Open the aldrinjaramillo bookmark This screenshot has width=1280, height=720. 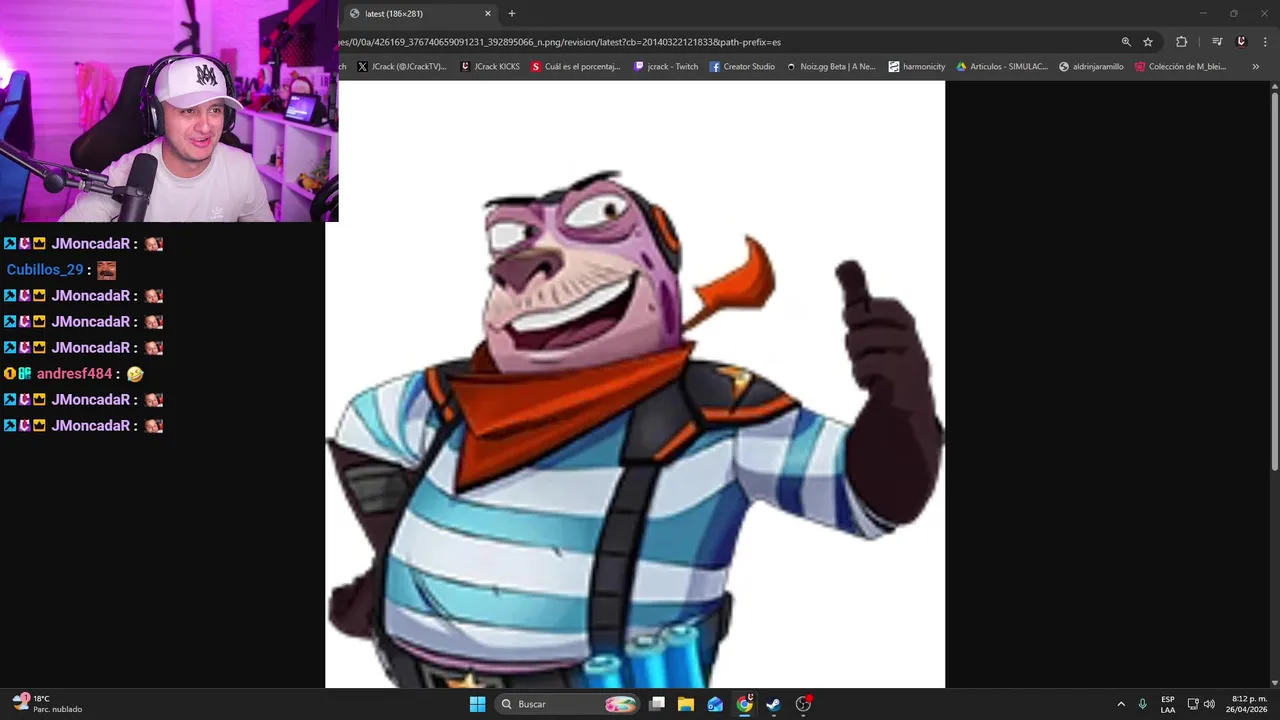click(x=1091, y=67)
